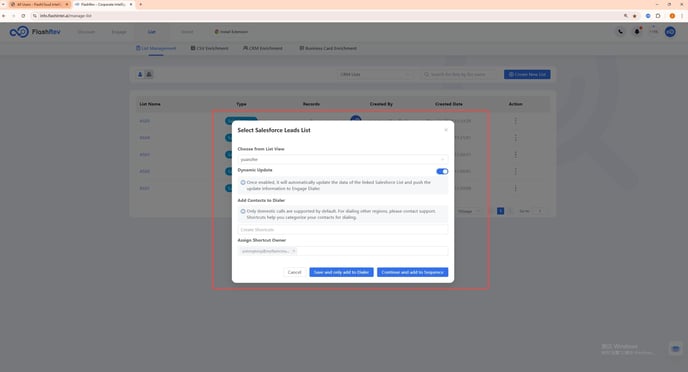Open the Business Card Enrichment tab
This screenshot has height=372, width=688.
(328, 48)
